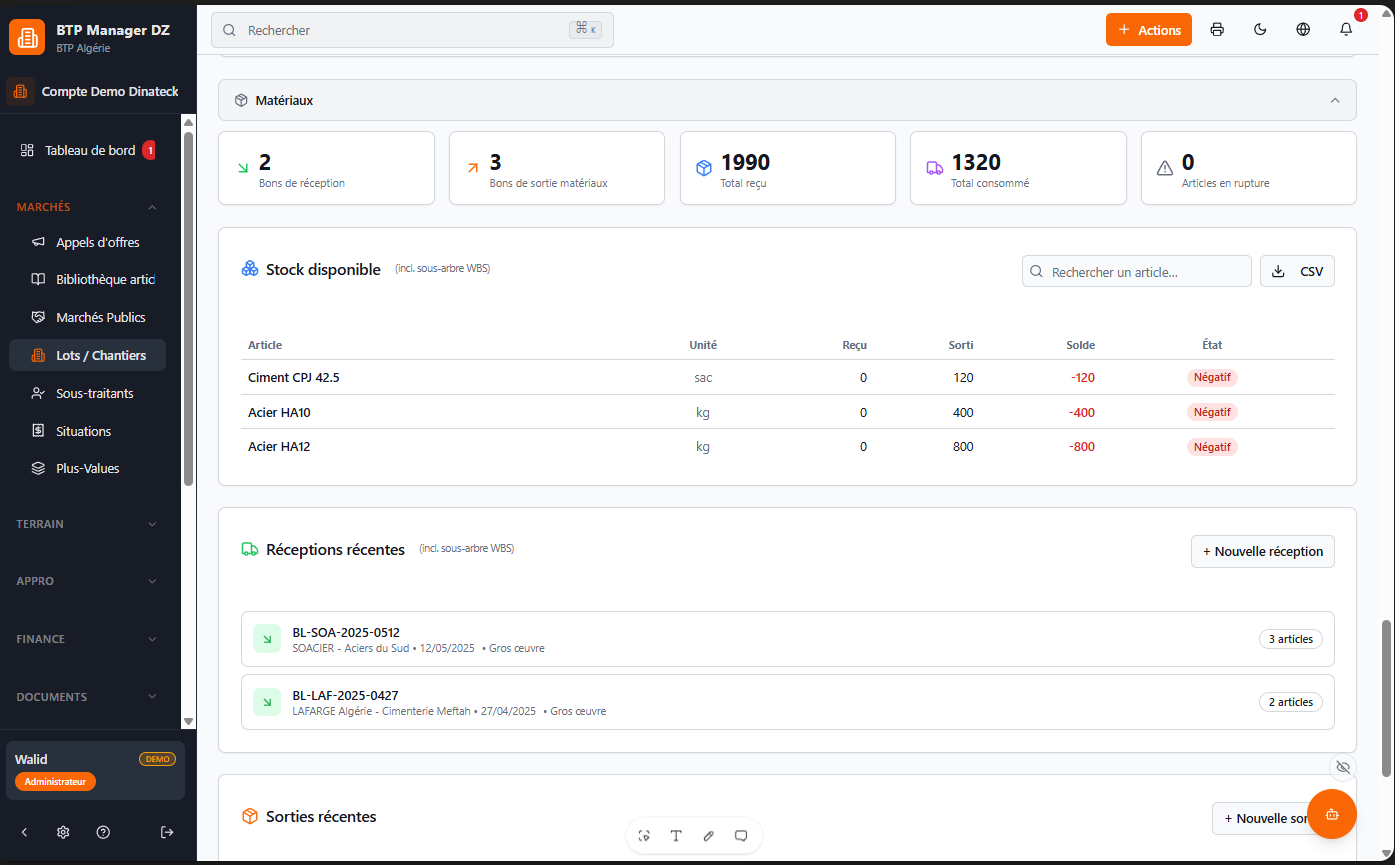This screenshot has width=1395, height=865.
Task: Click the green arrow icon of BL-LAF-2025-0427
Action: pos(267,702)
